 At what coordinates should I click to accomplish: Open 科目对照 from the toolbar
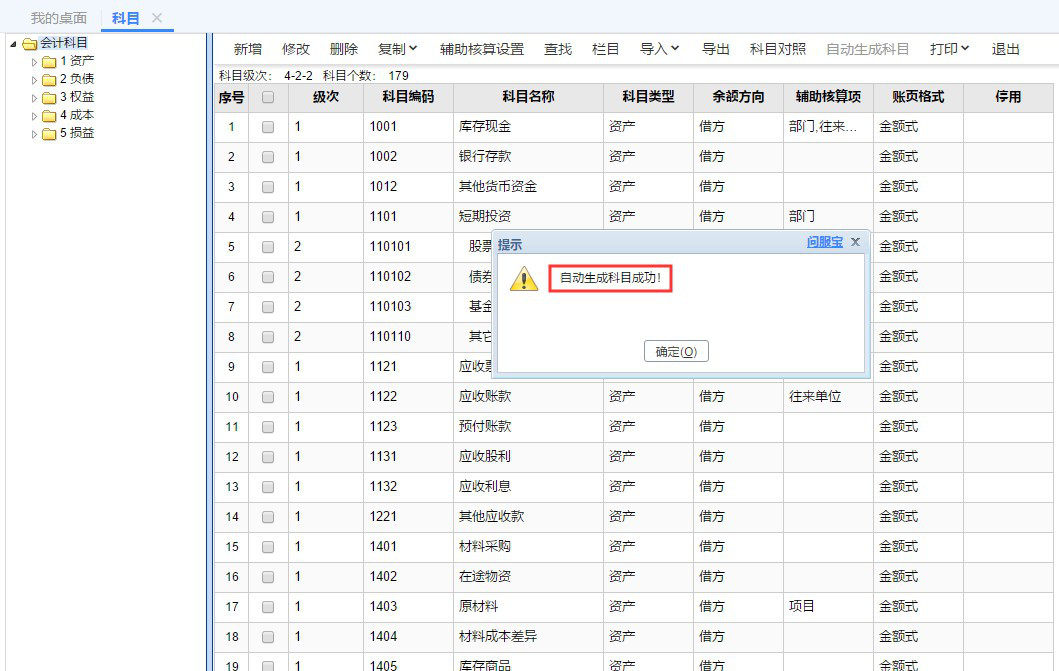point(778,49)
